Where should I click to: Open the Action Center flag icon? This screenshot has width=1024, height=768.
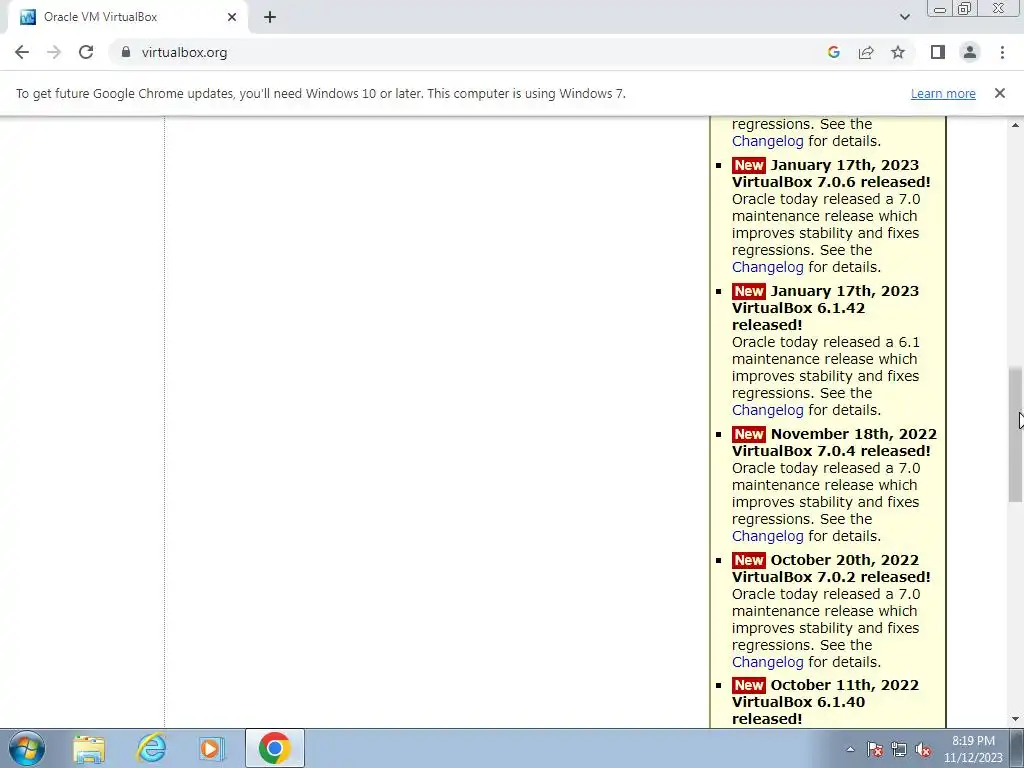(875, 750)
